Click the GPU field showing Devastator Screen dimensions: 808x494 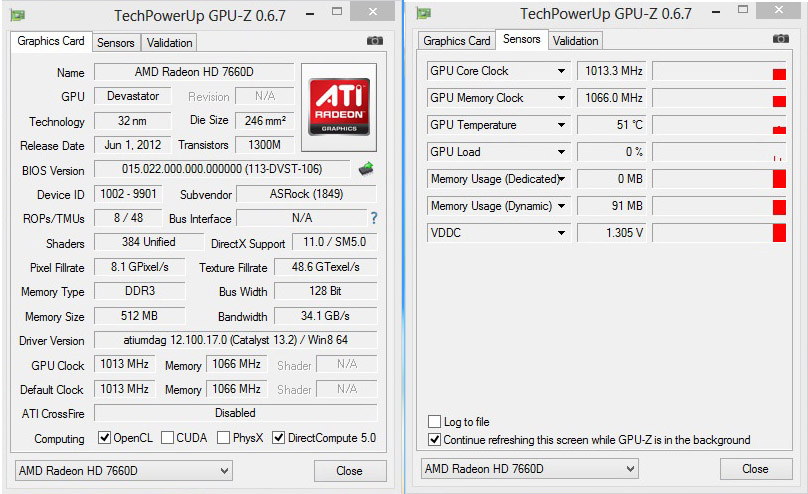coord(133,96)
